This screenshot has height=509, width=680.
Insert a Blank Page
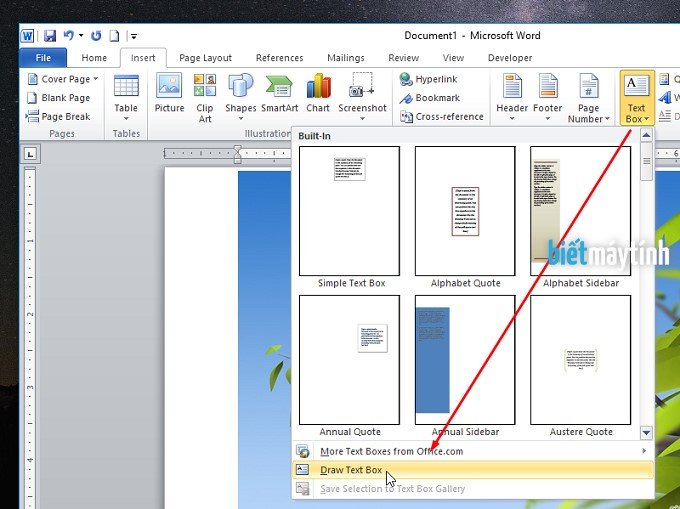tap(59, 98)
